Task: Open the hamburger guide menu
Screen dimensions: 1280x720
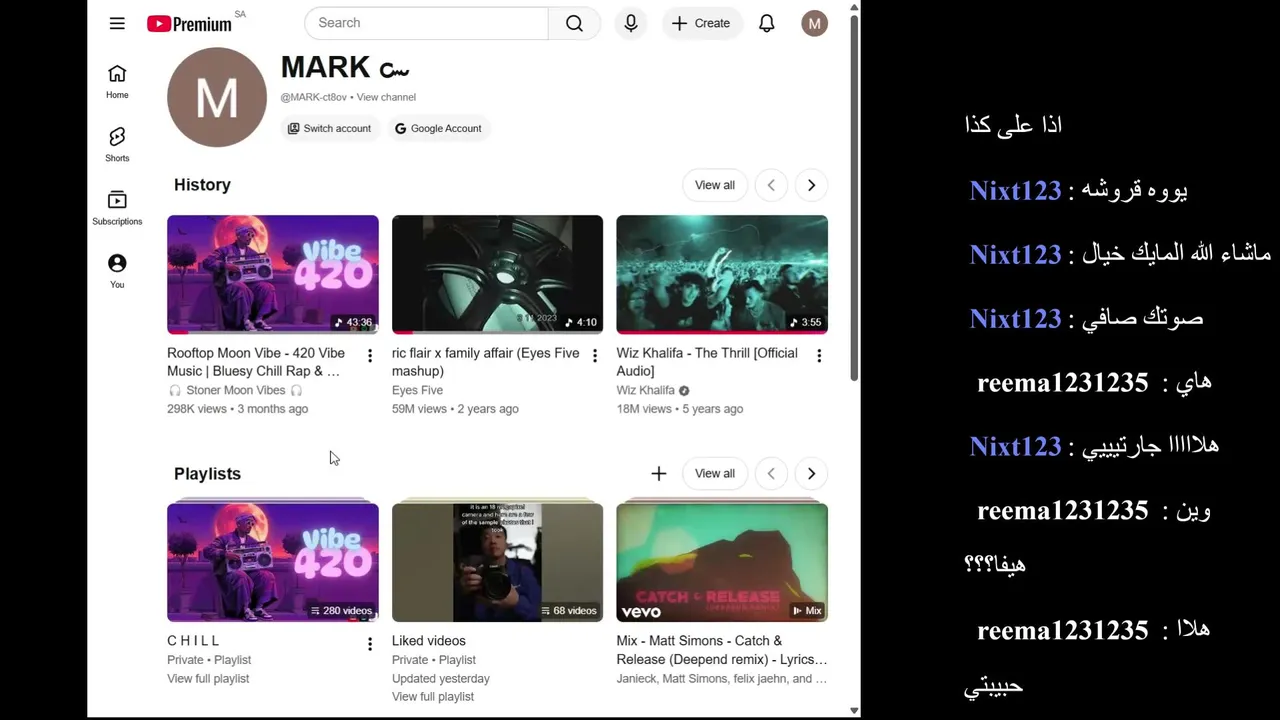Action: pos(117,23)
